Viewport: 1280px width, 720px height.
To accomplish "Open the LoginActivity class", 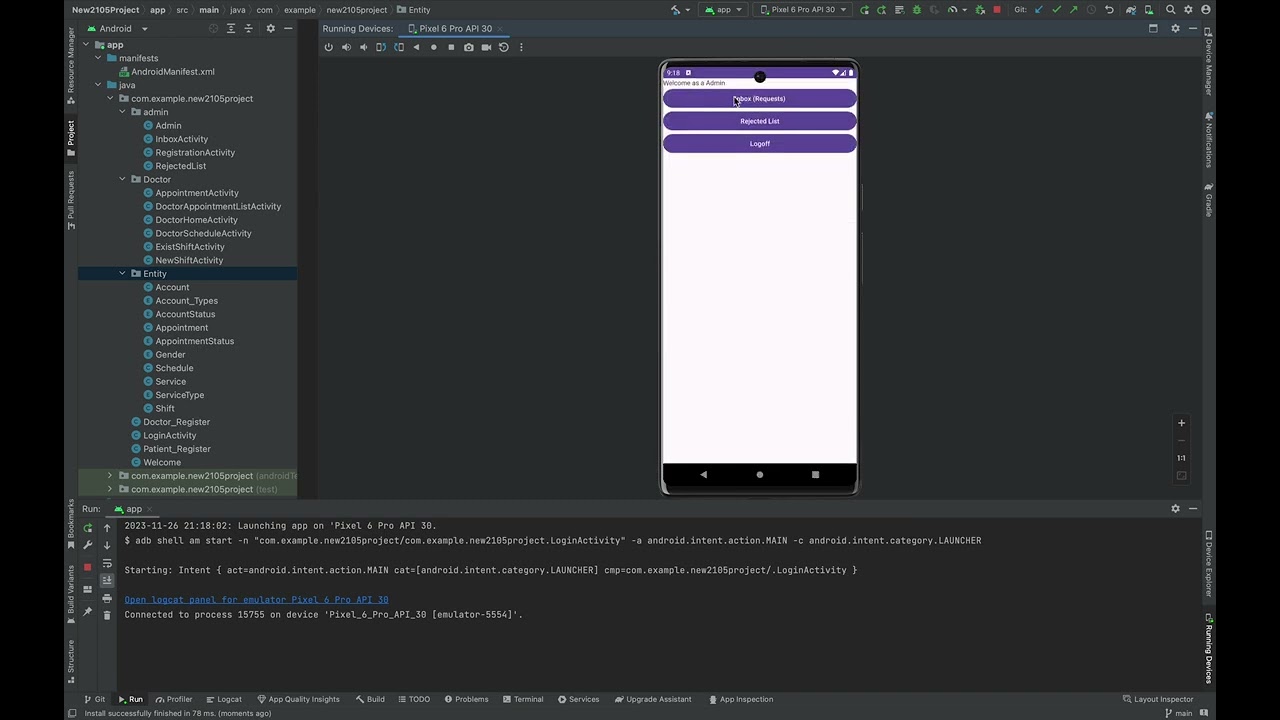I will 169,435.
